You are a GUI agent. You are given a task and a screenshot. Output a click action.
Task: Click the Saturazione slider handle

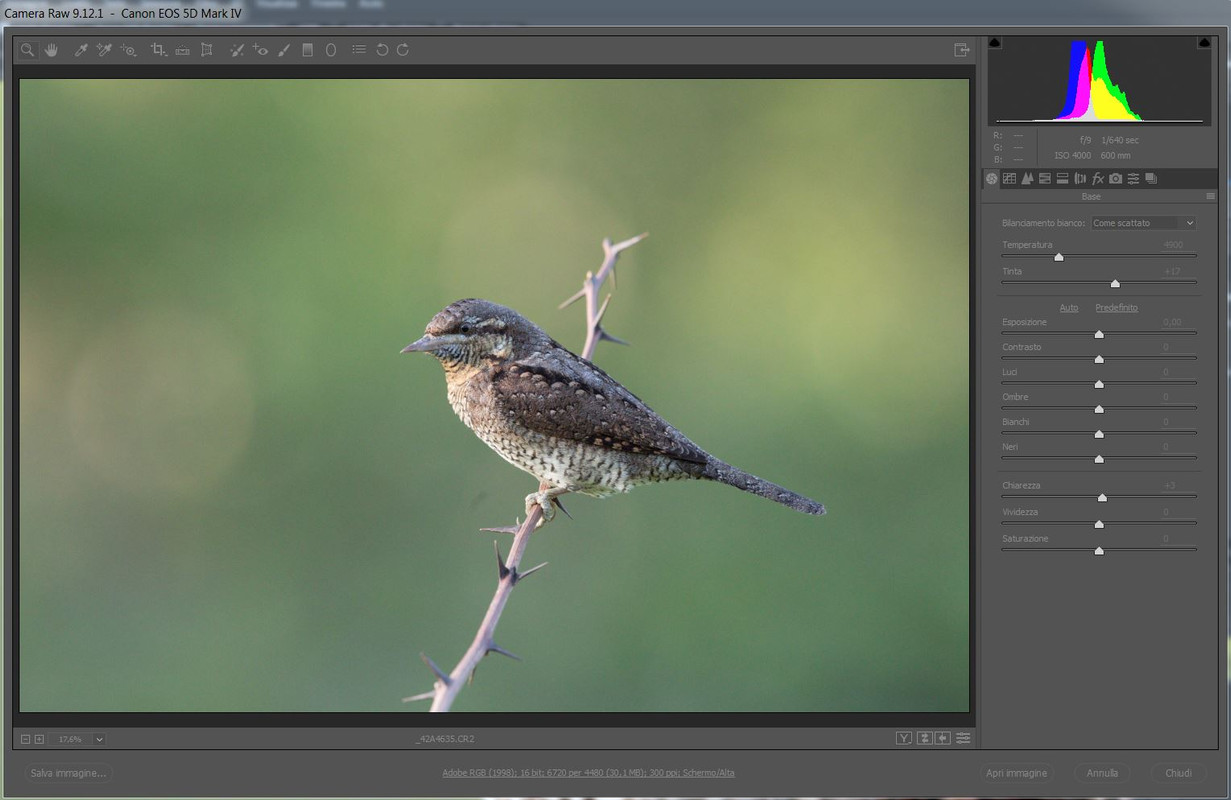tap(1099, 551)
